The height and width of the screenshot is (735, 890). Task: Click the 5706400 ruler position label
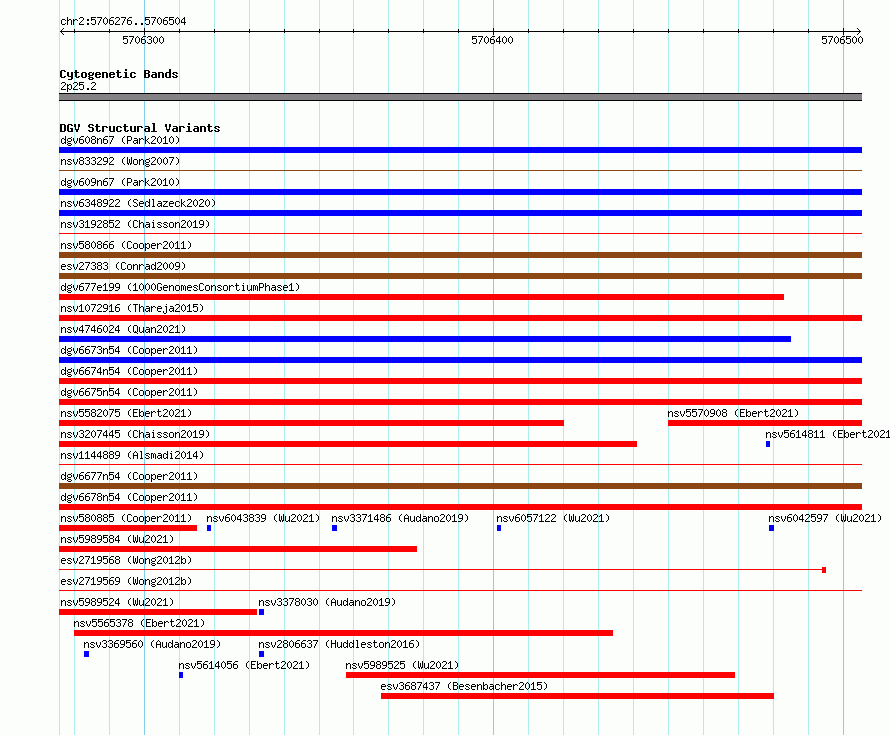coord(492,40)
